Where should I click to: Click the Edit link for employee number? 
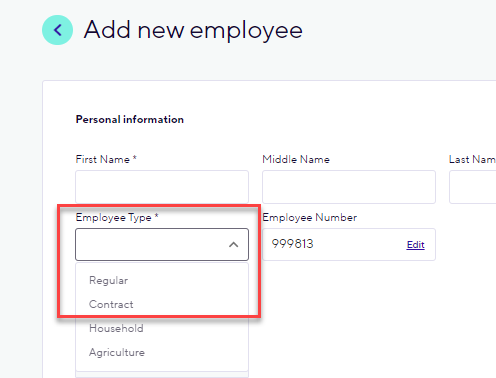pyautogui.click(x=415, y=245)
